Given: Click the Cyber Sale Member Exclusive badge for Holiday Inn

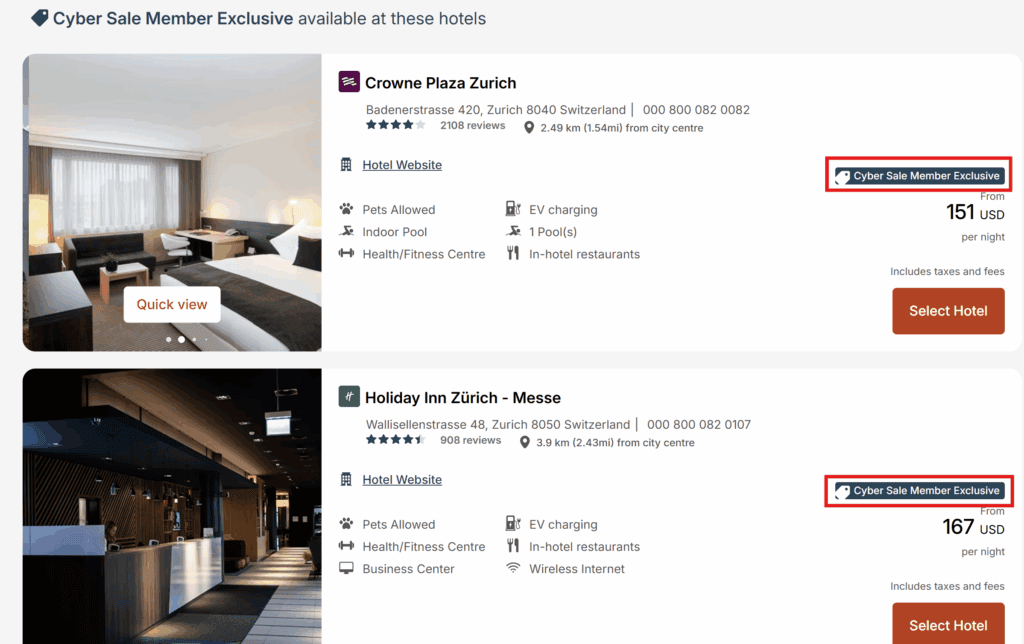Looking at the screenshot, I should click(x=918, y=490).
